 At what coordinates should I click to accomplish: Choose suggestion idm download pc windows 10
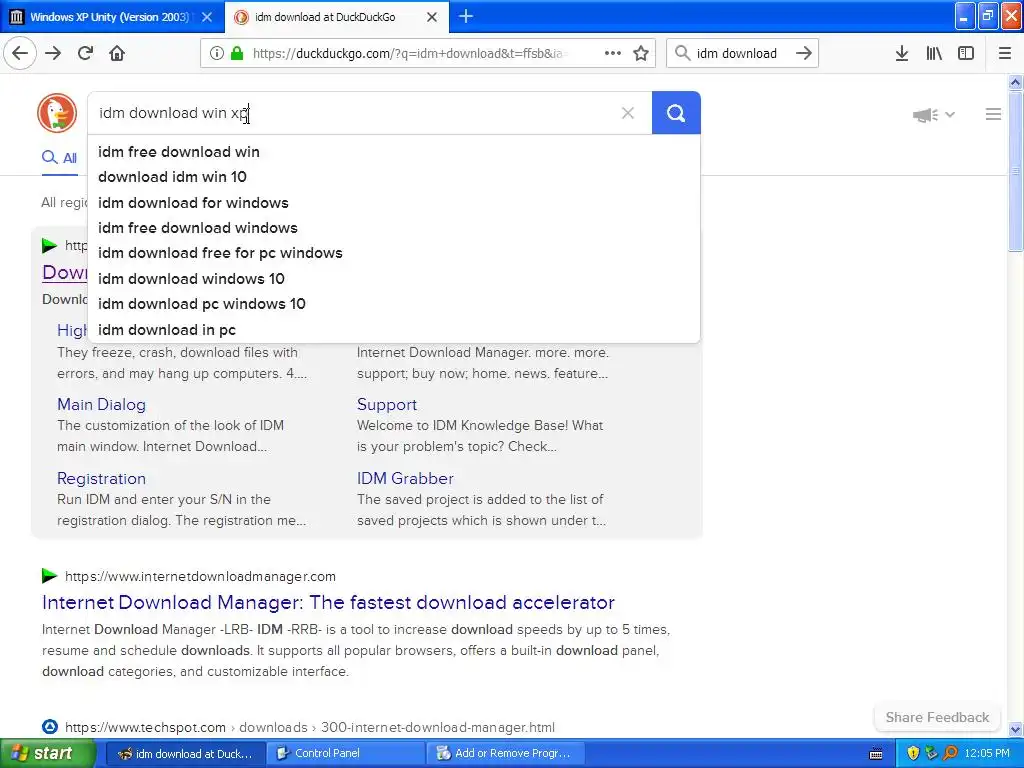coord(201,304)
